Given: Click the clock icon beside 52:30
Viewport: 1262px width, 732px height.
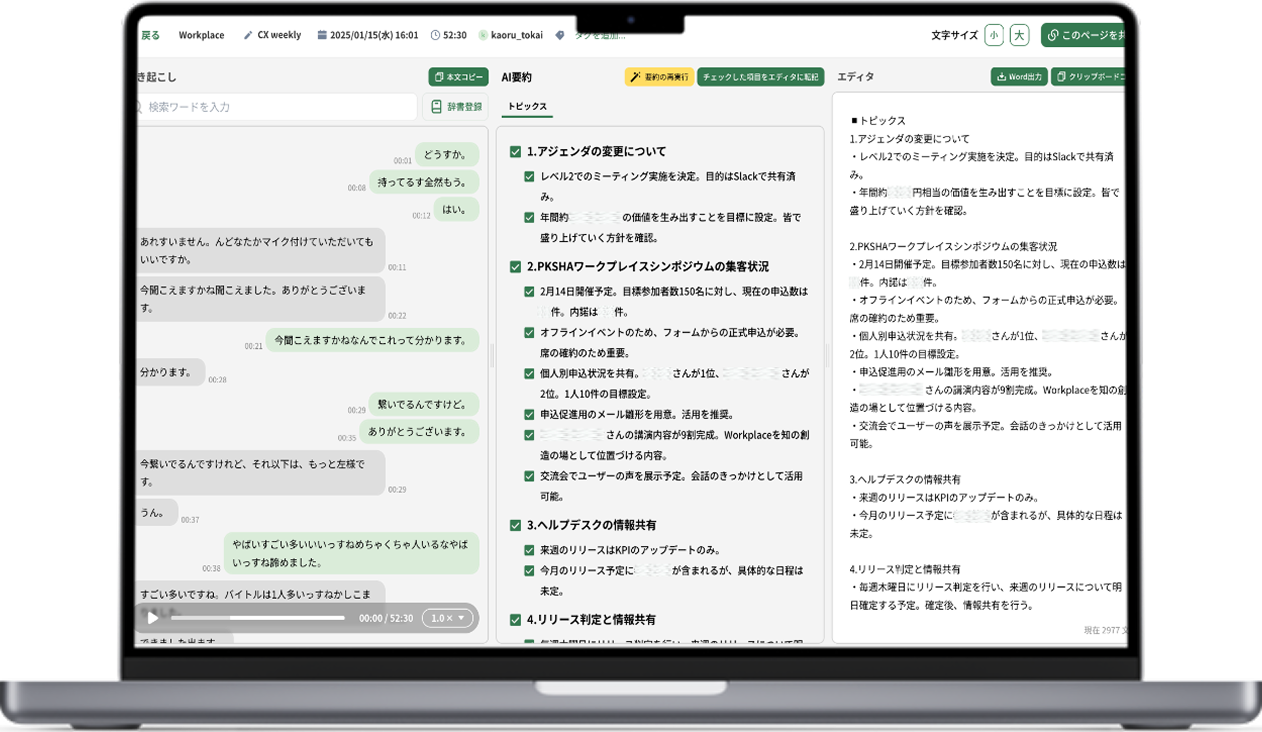Looking at the screenshot, I should coord(435,35).
